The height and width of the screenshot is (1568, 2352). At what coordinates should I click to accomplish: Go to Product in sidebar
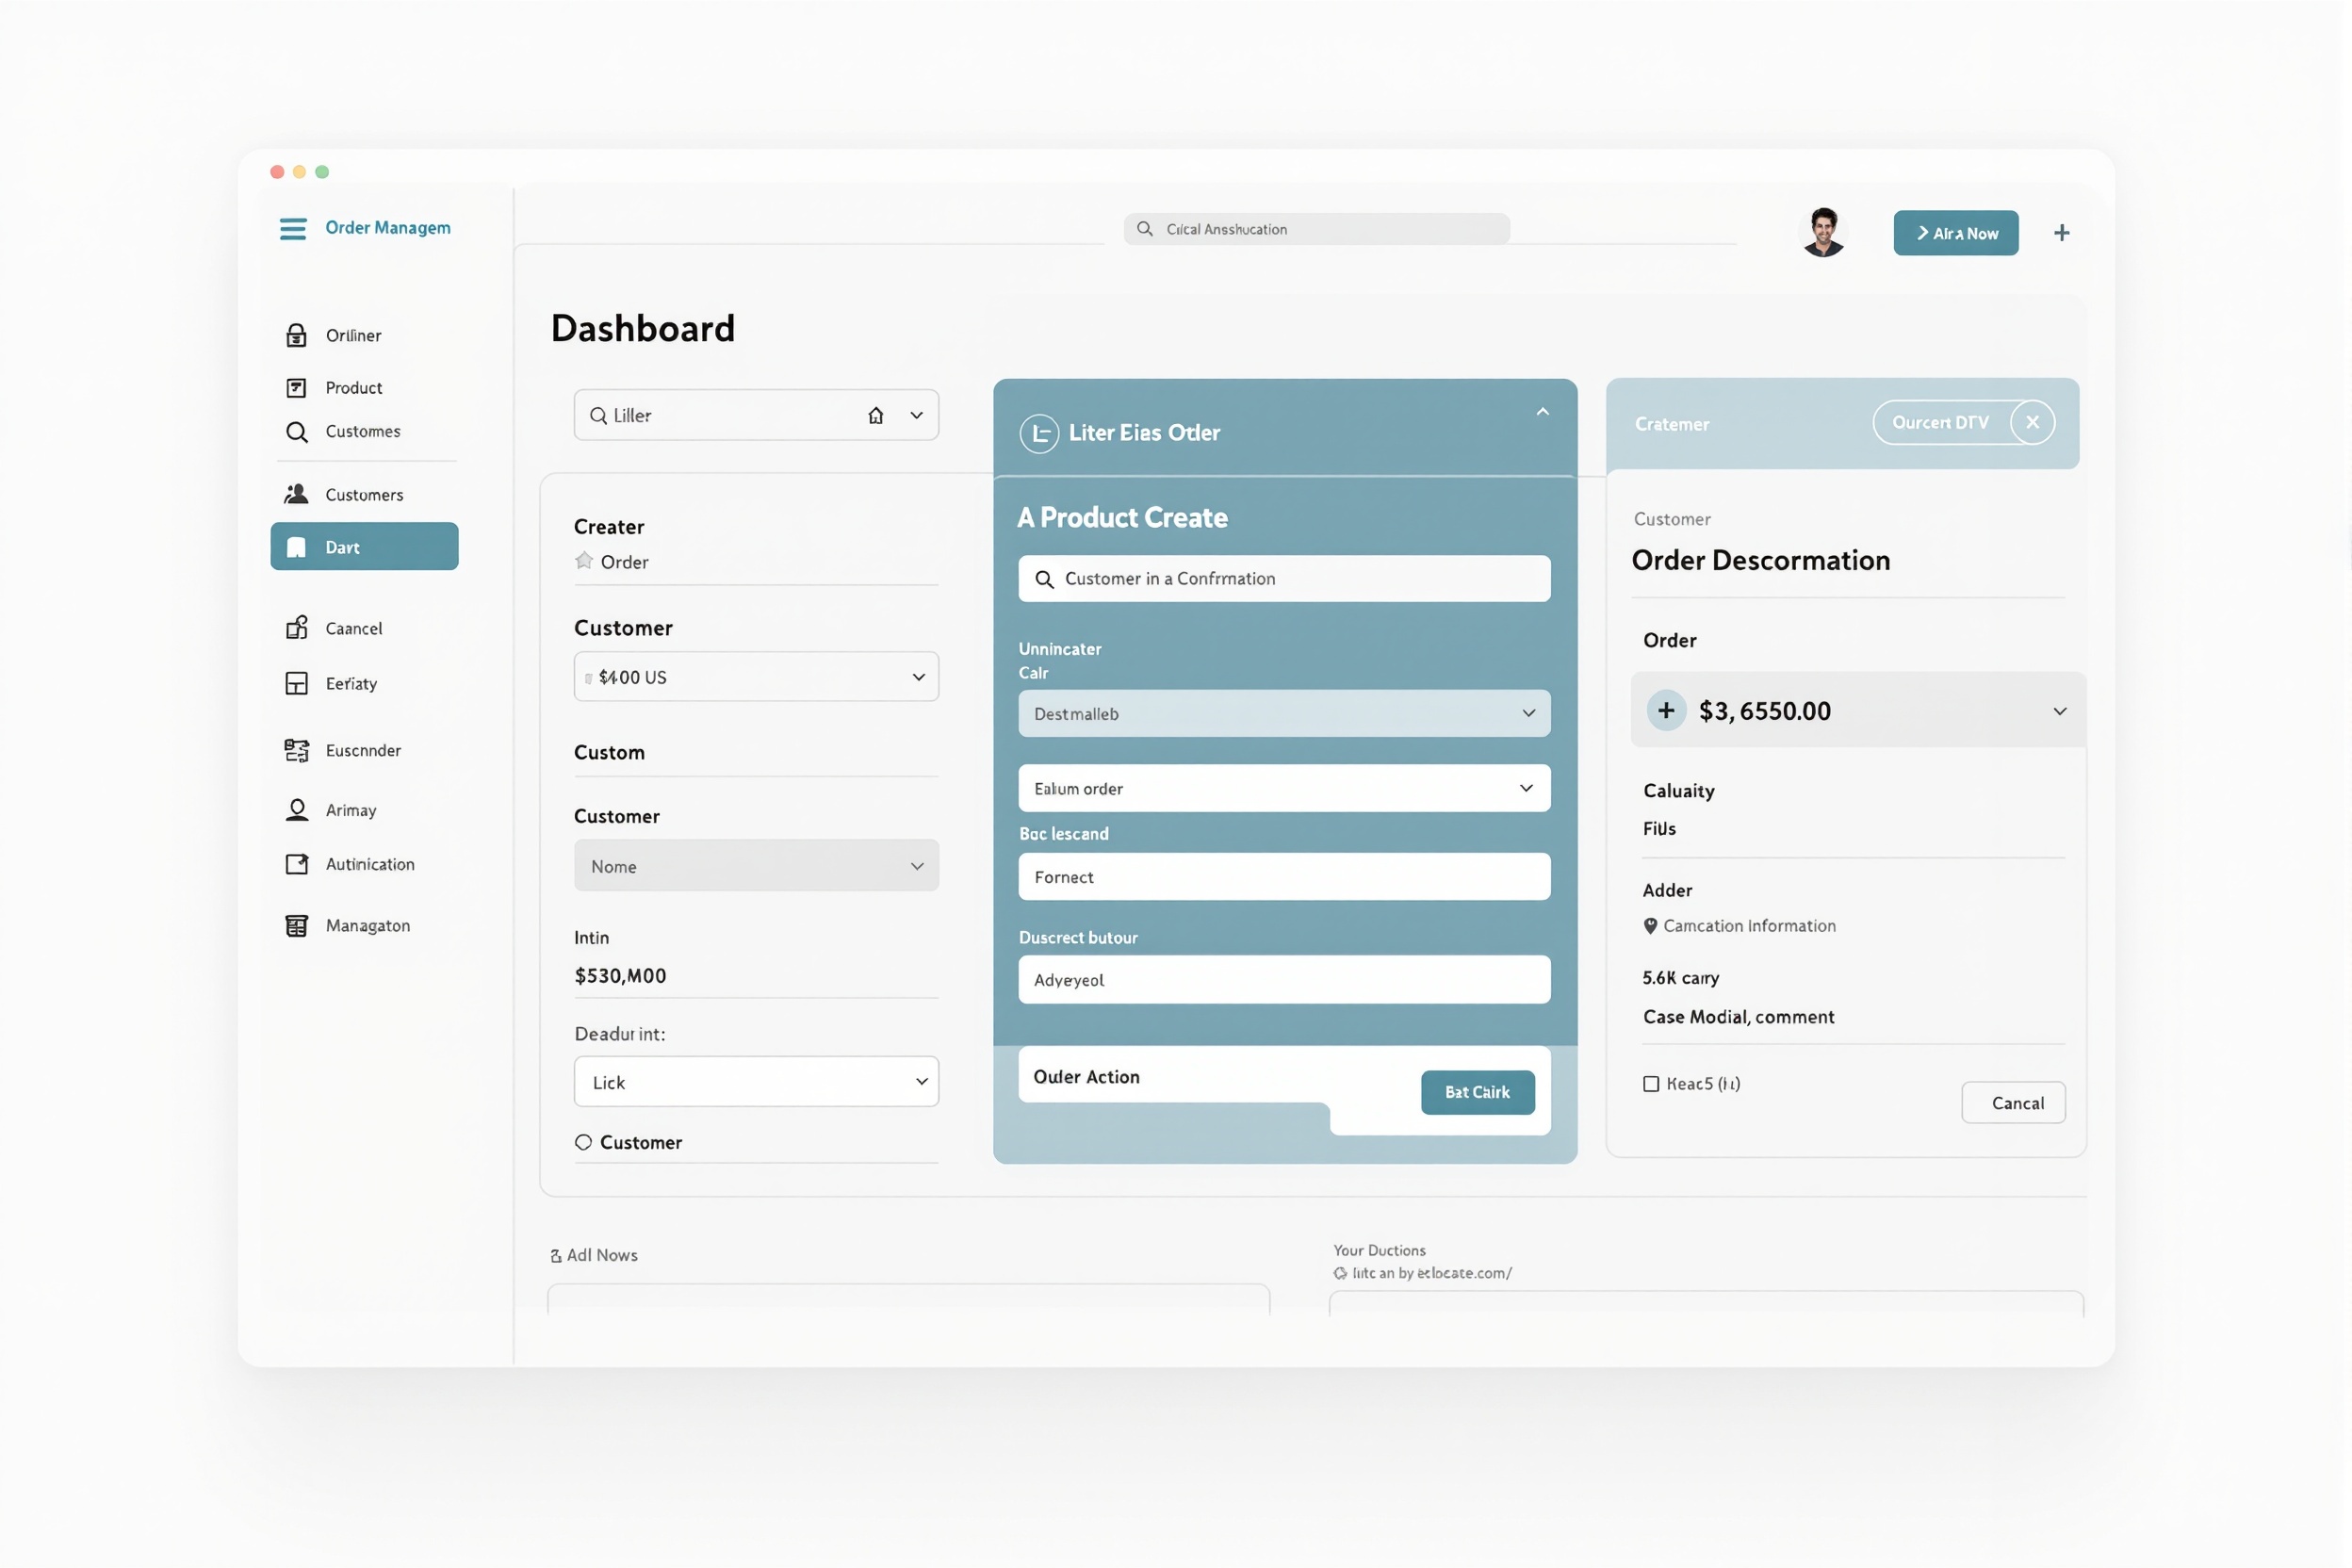[353, 388]
